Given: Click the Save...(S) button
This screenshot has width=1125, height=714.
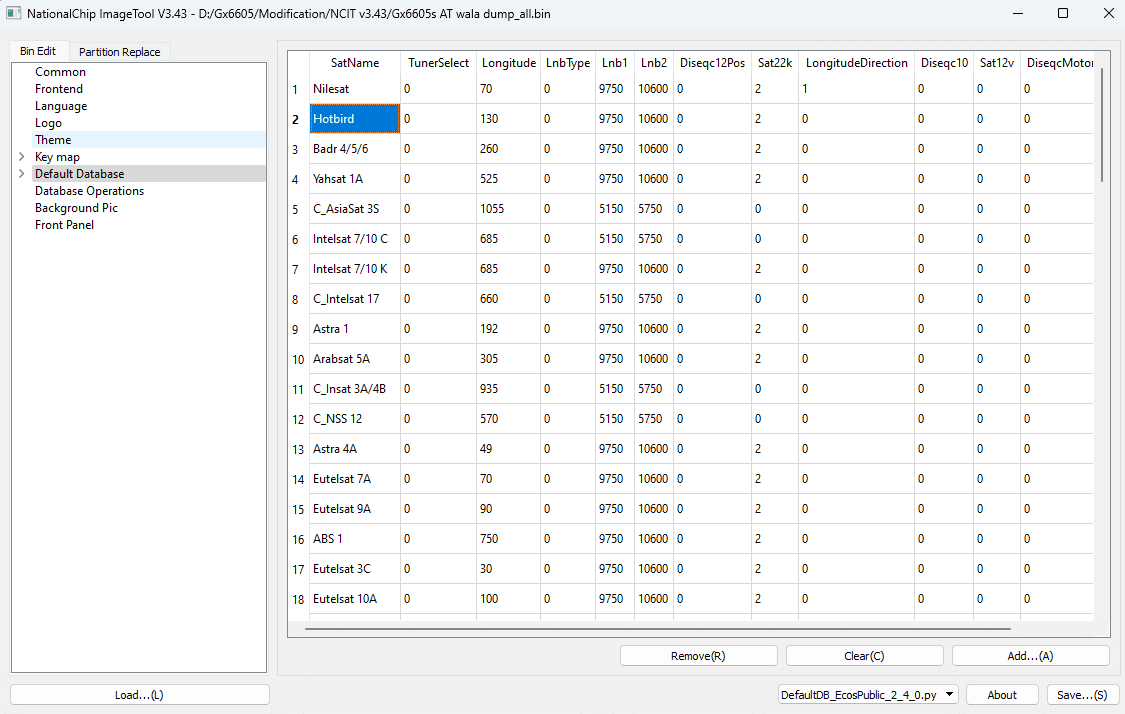Looking at the screenshot, I should [1082, 694].
